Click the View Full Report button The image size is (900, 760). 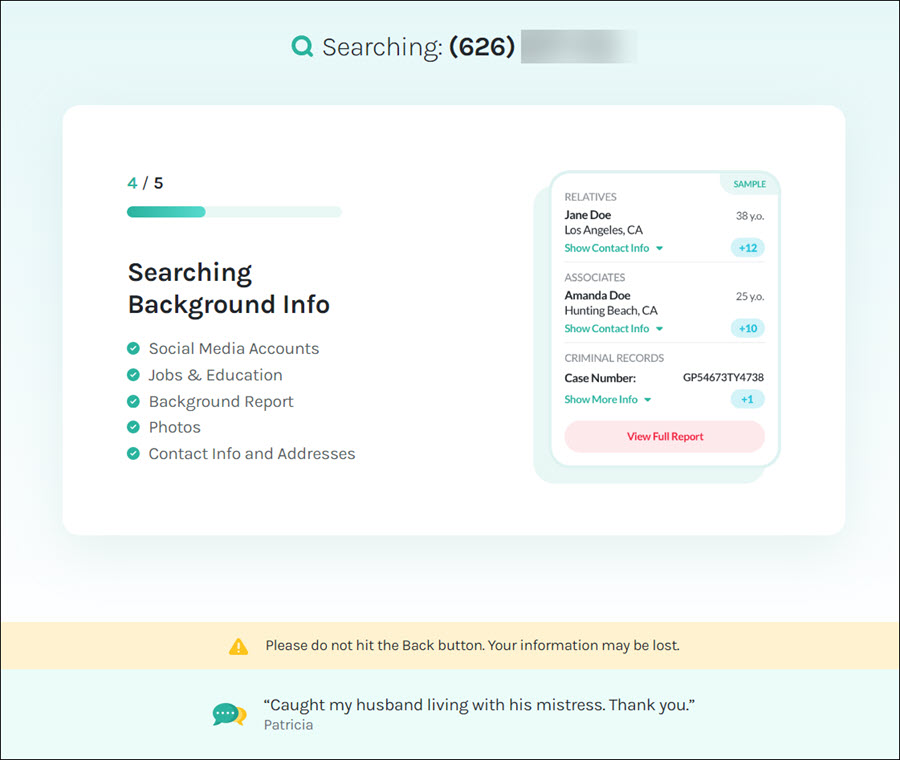click(665, 436)
